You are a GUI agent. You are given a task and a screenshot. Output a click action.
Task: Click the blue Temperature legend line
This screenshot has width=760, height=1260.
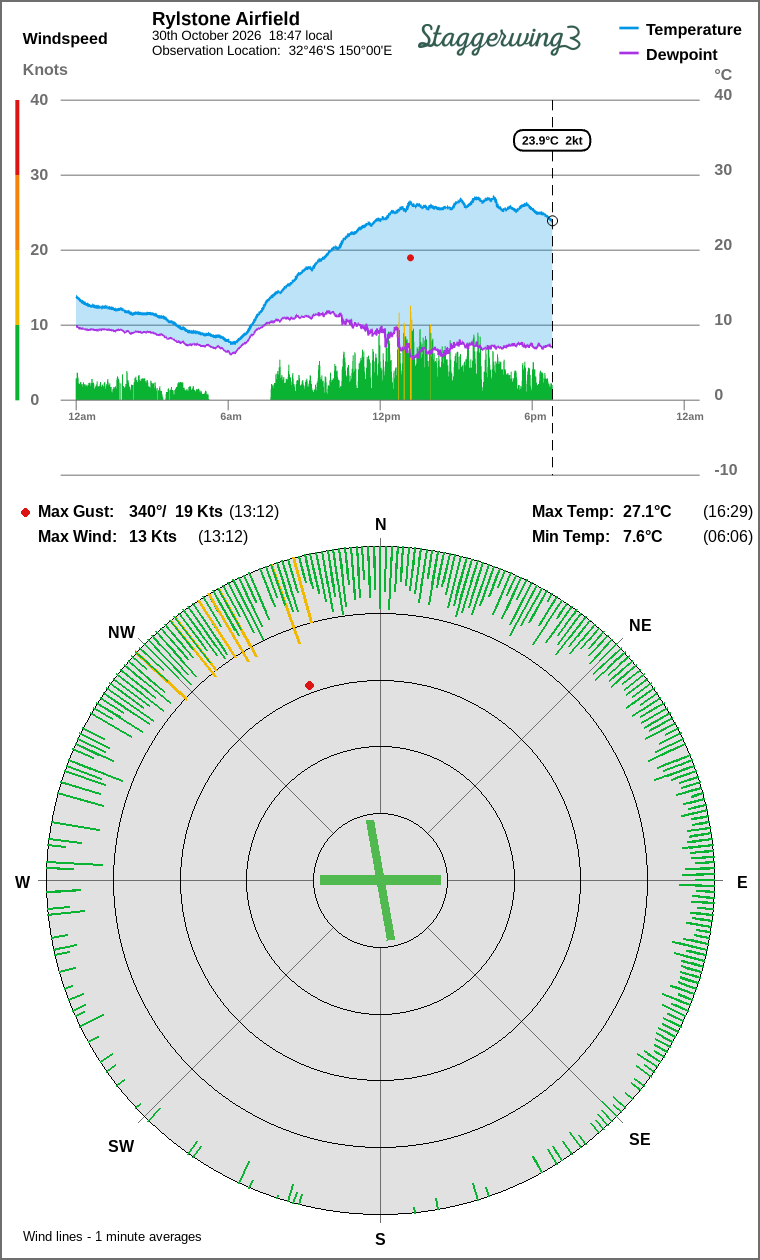629,29
